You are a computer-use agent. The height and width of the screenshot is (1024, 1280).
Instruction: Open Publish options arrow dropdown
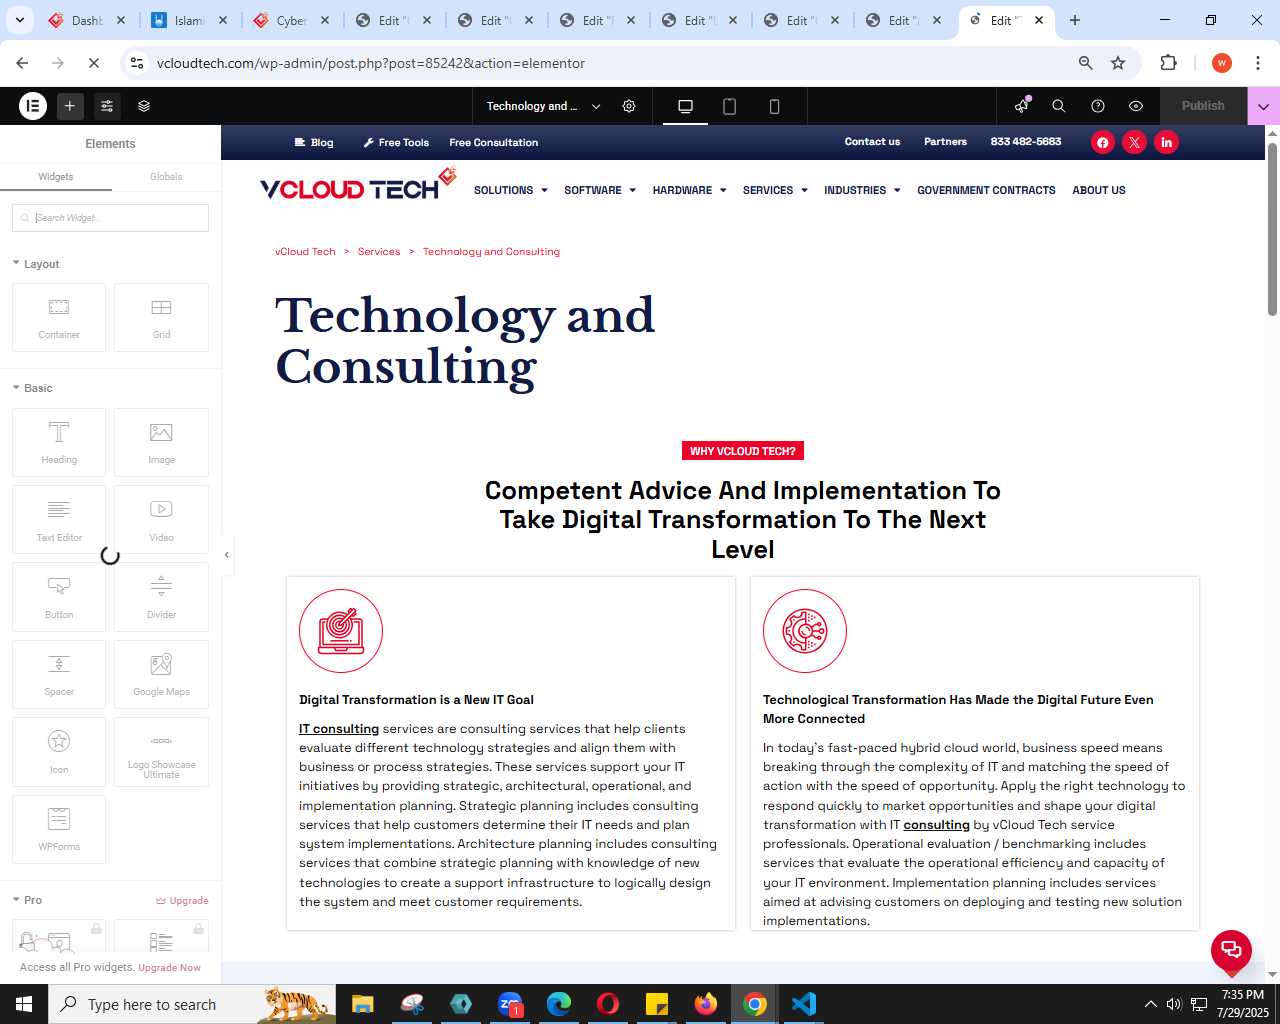pos(1263,106)
